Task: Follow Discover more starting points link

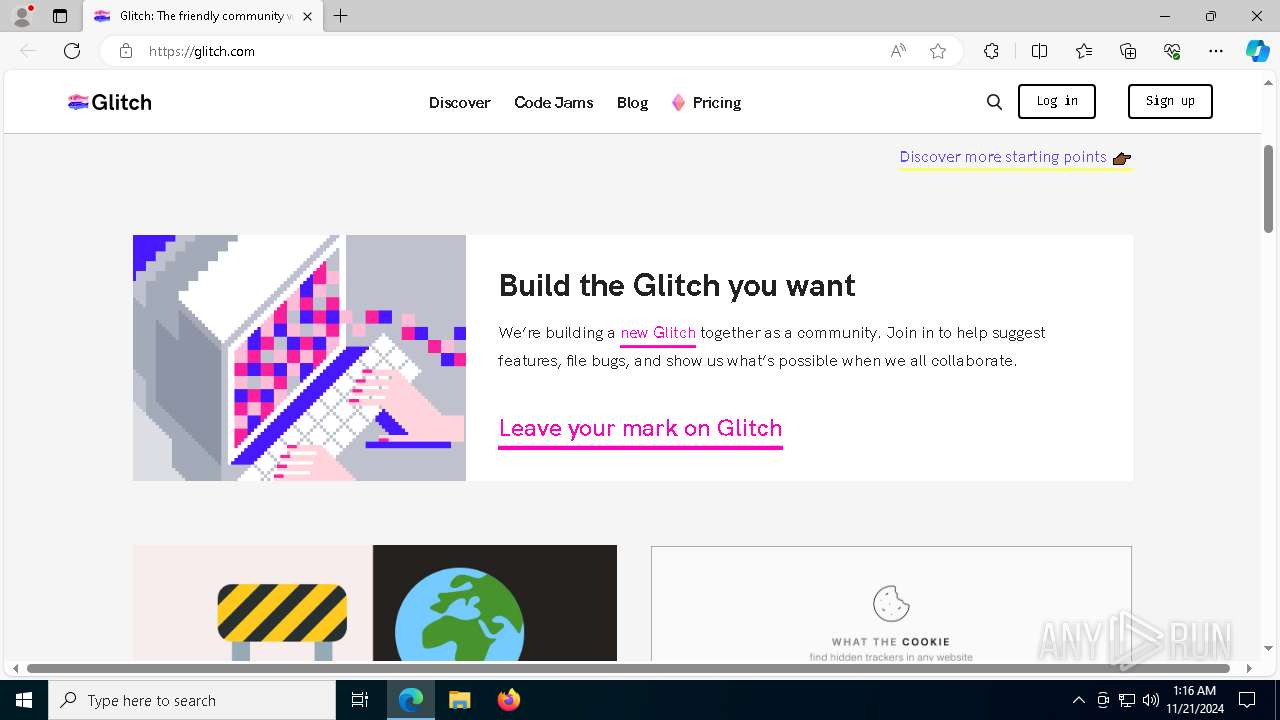Action: click(x=1015, y=157)
